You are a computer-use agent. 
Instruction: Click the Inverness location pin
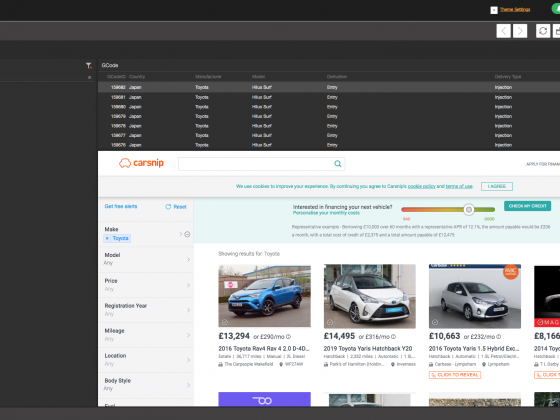coord(393,364)
